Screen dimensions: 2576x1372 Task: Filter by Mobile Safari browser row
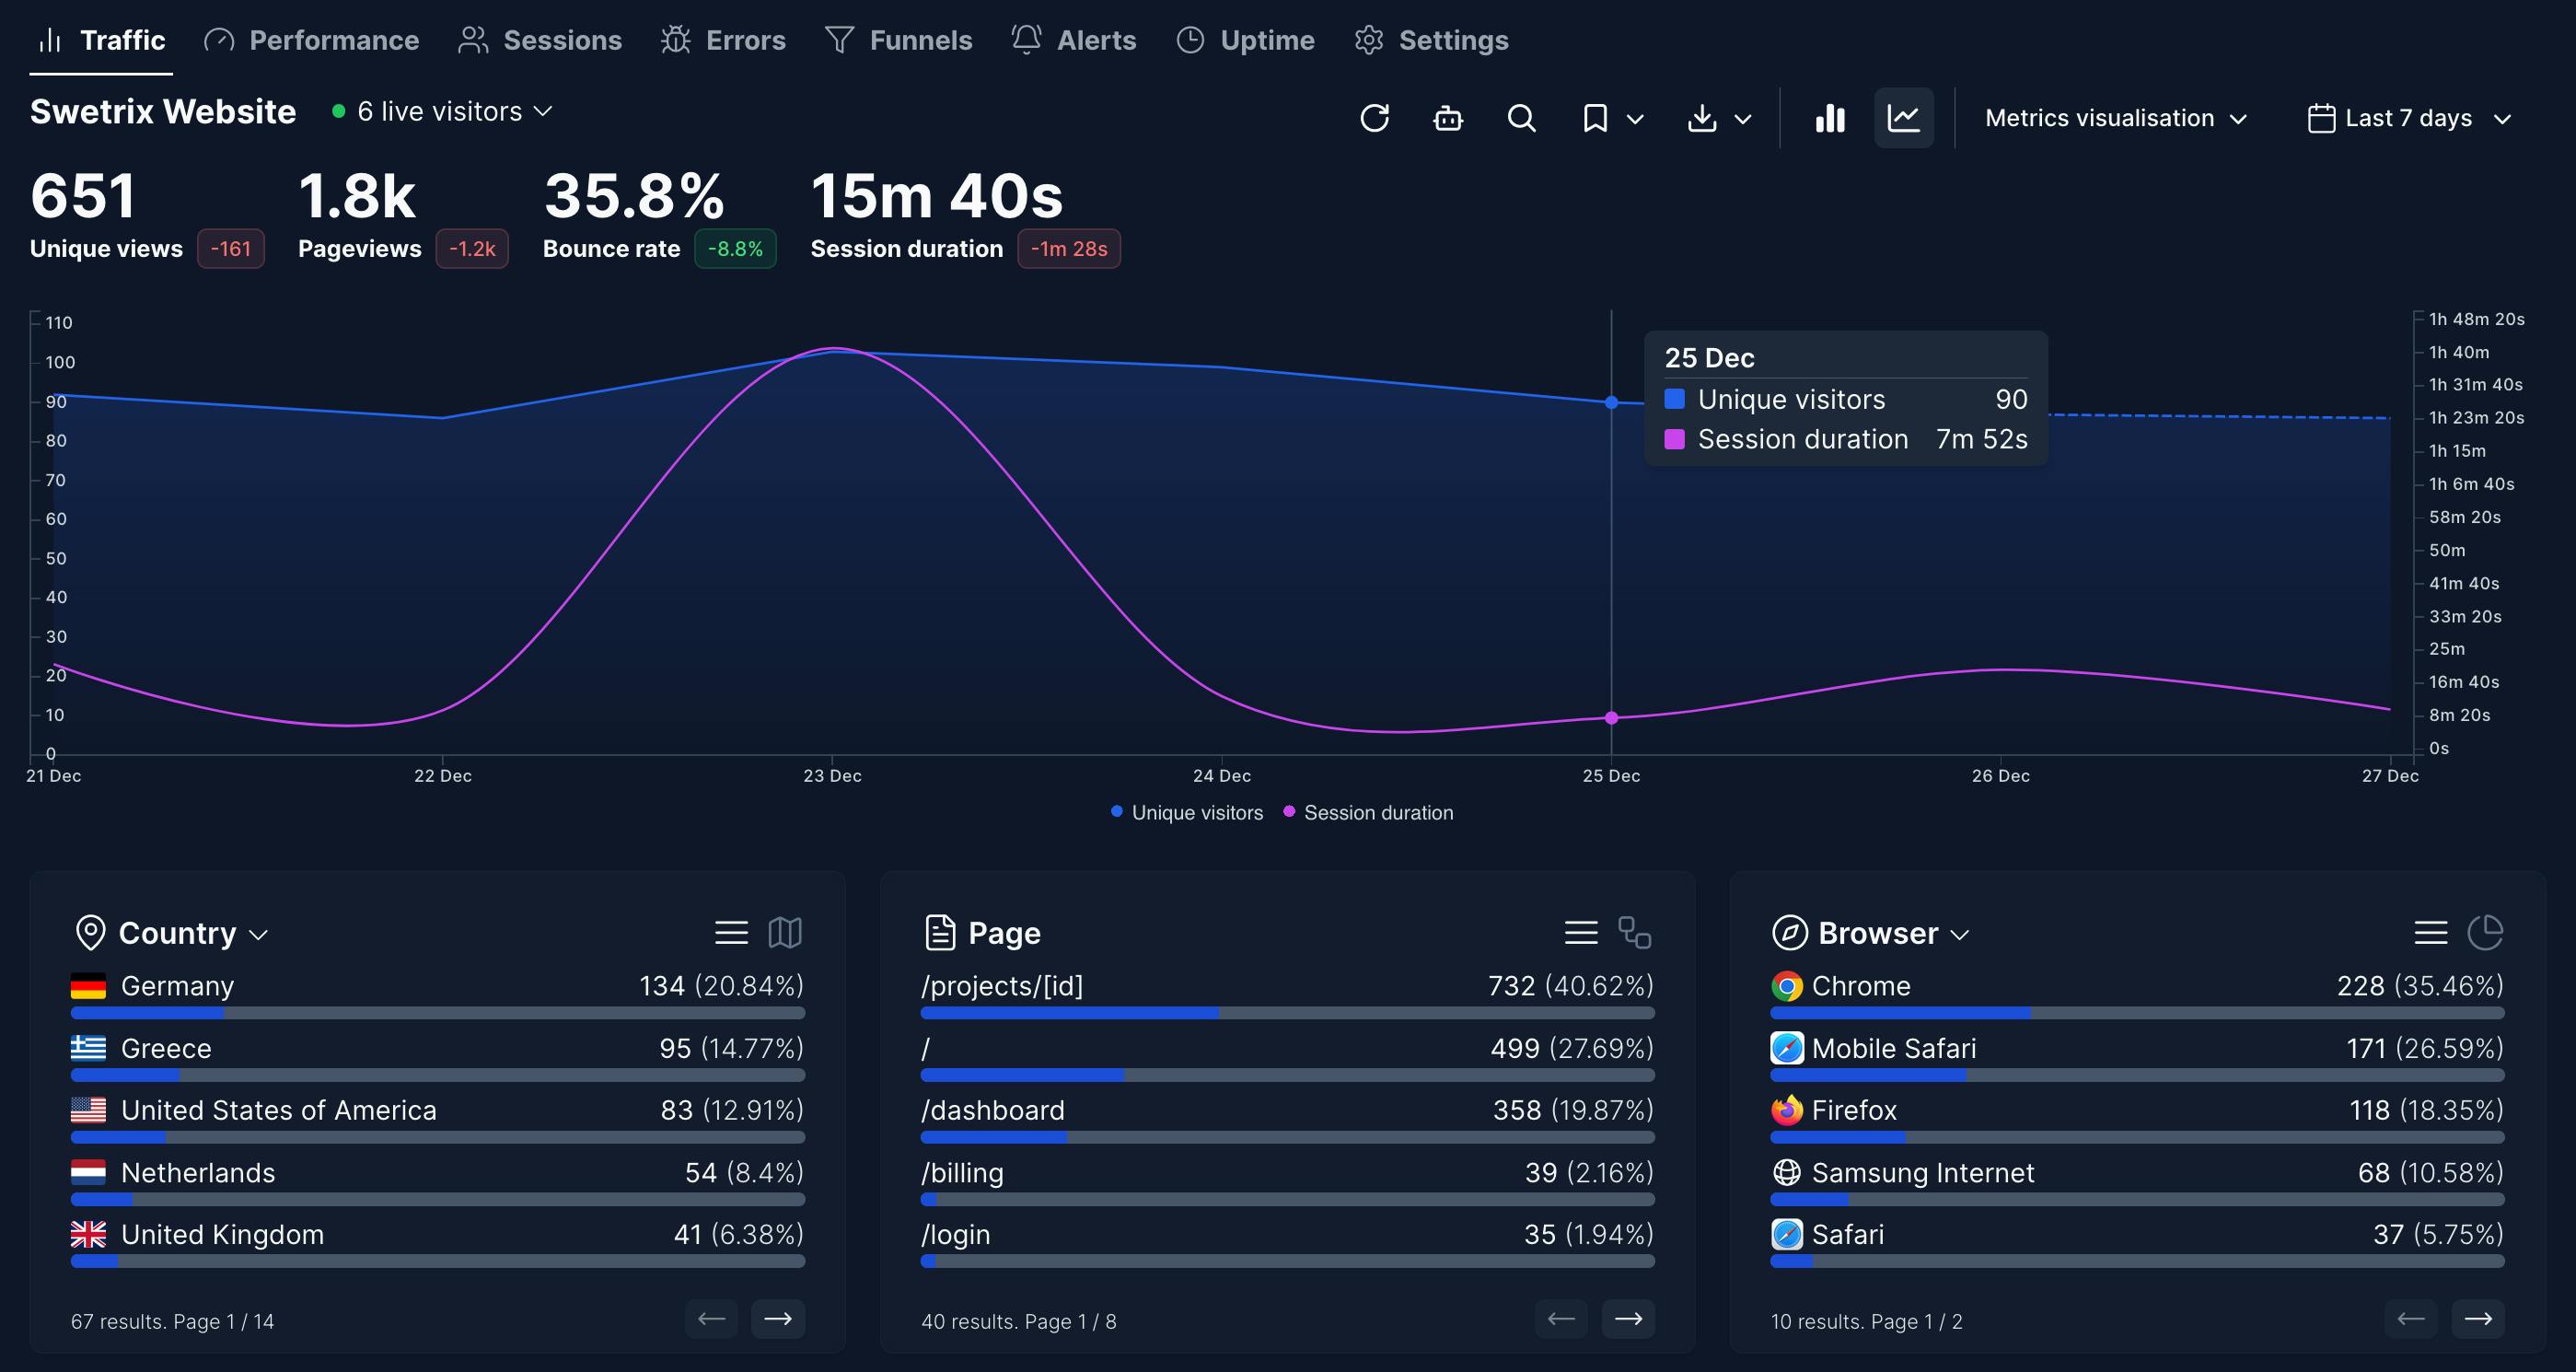click(x=2138, y=1056)
